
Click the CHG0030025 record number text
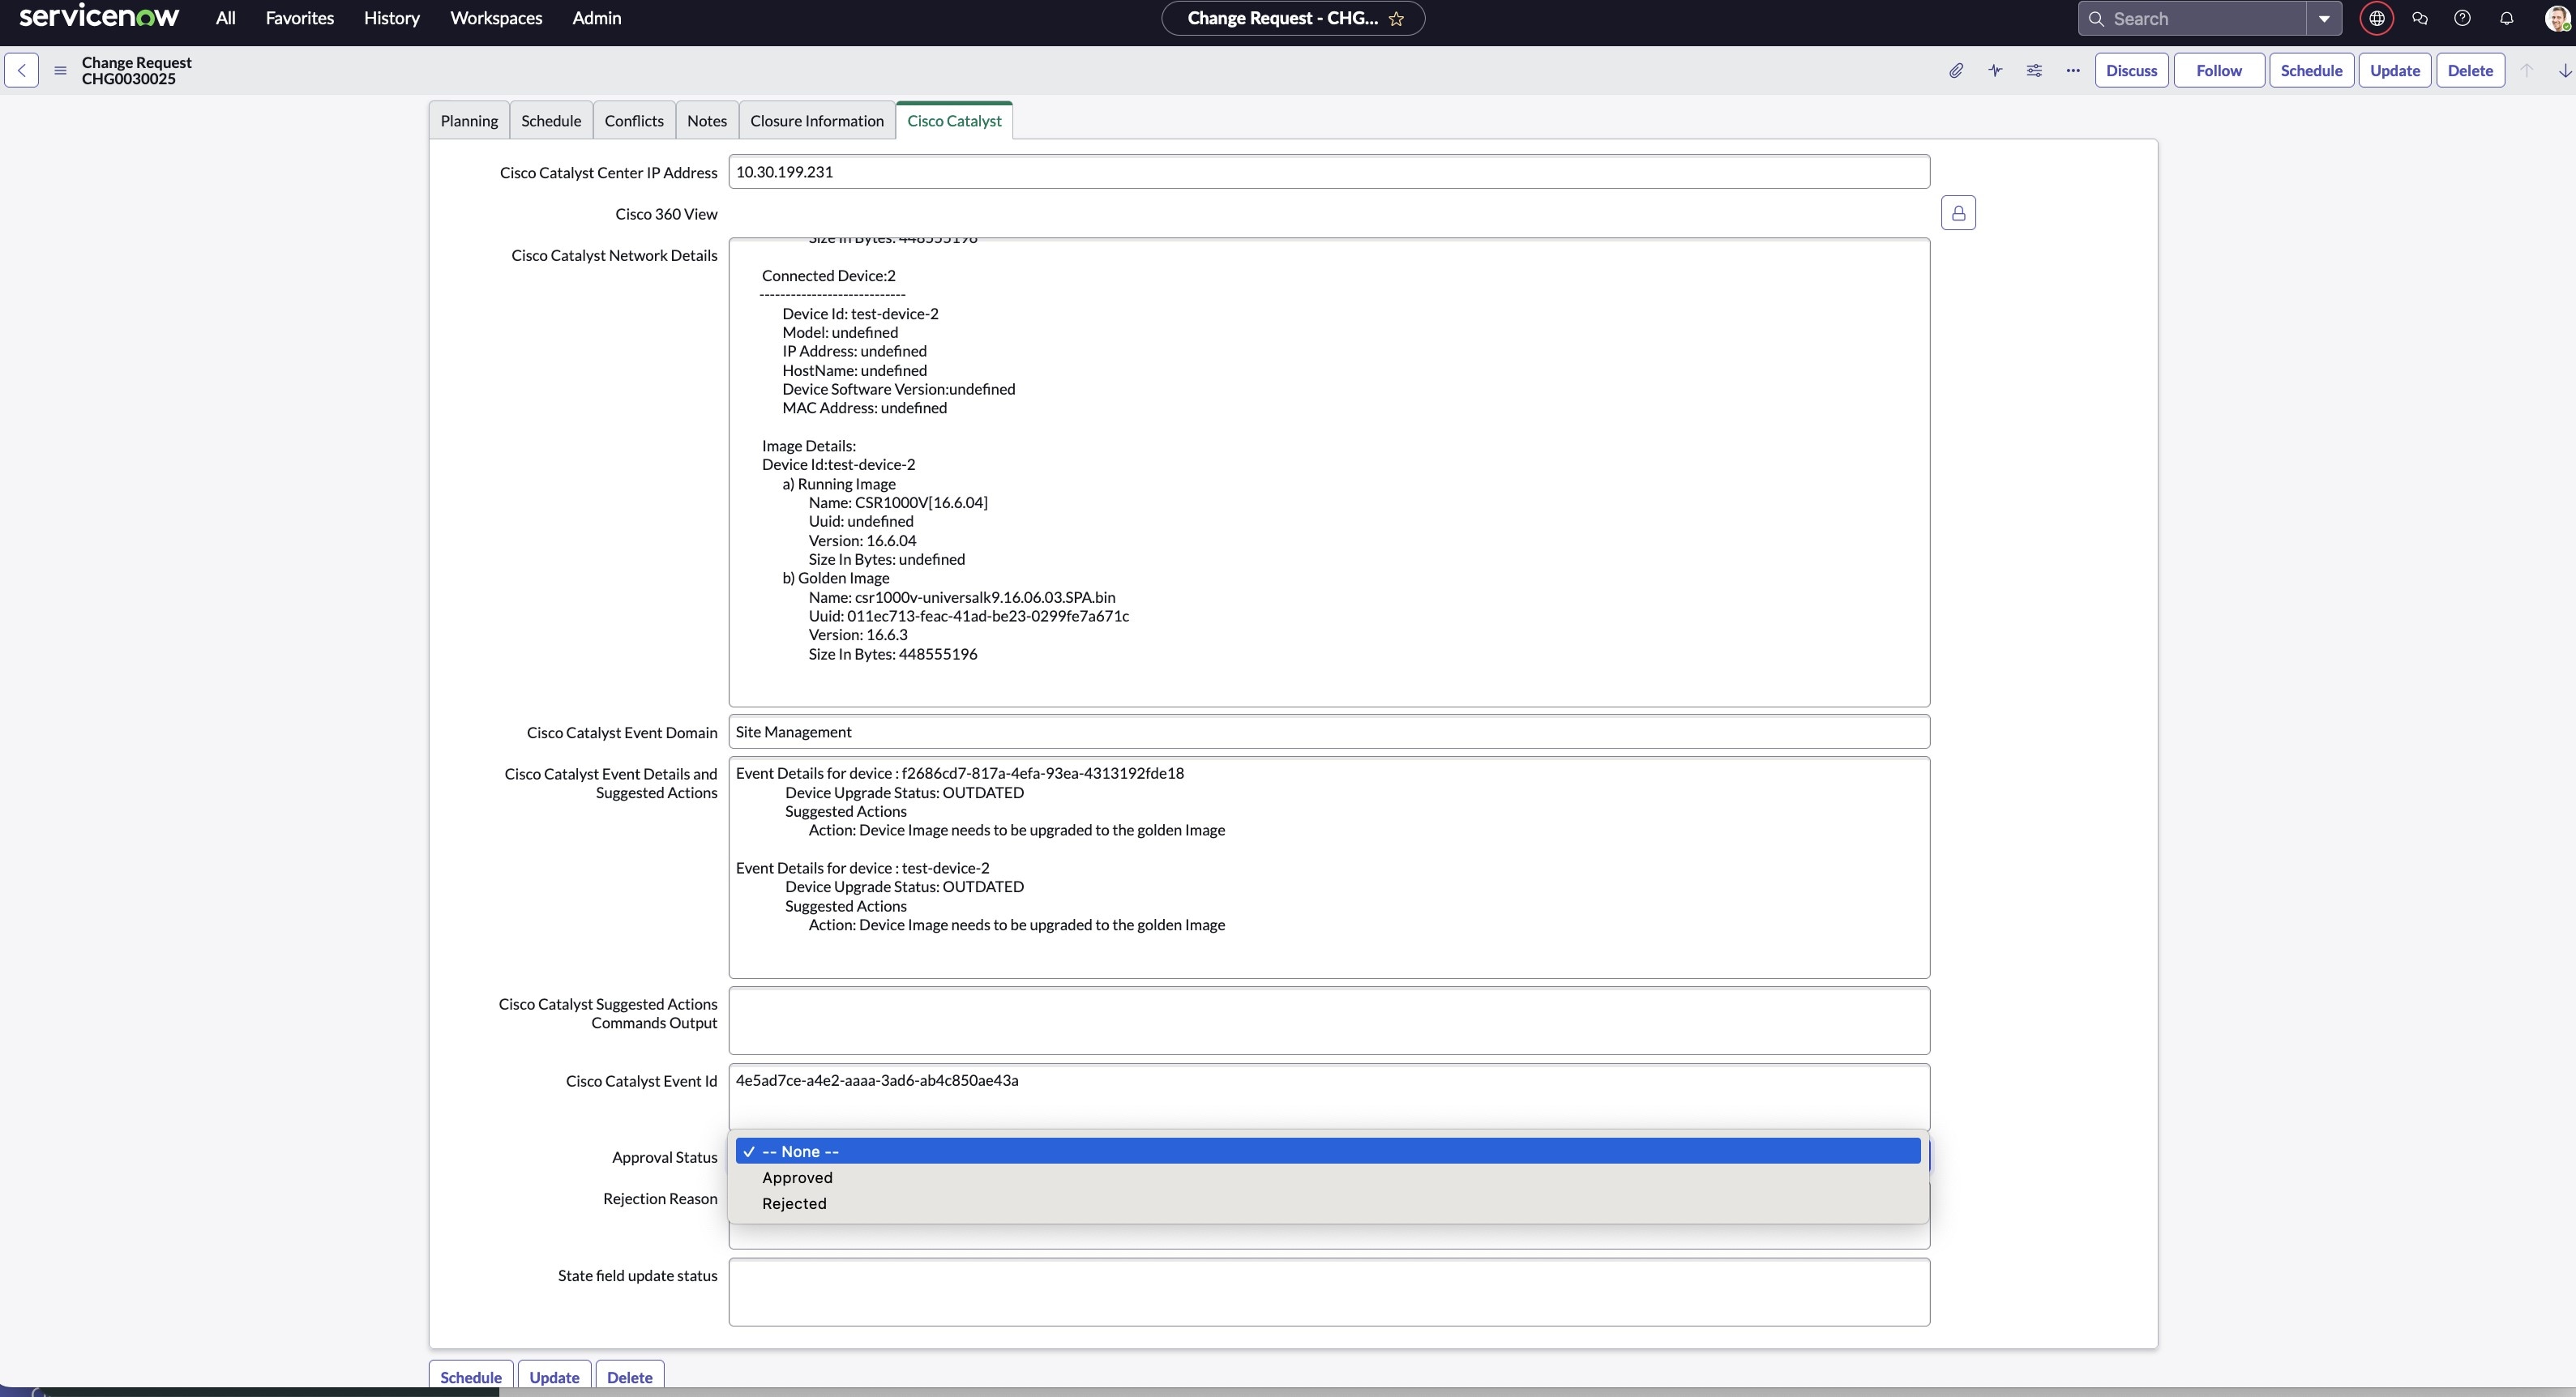point(129,79)
